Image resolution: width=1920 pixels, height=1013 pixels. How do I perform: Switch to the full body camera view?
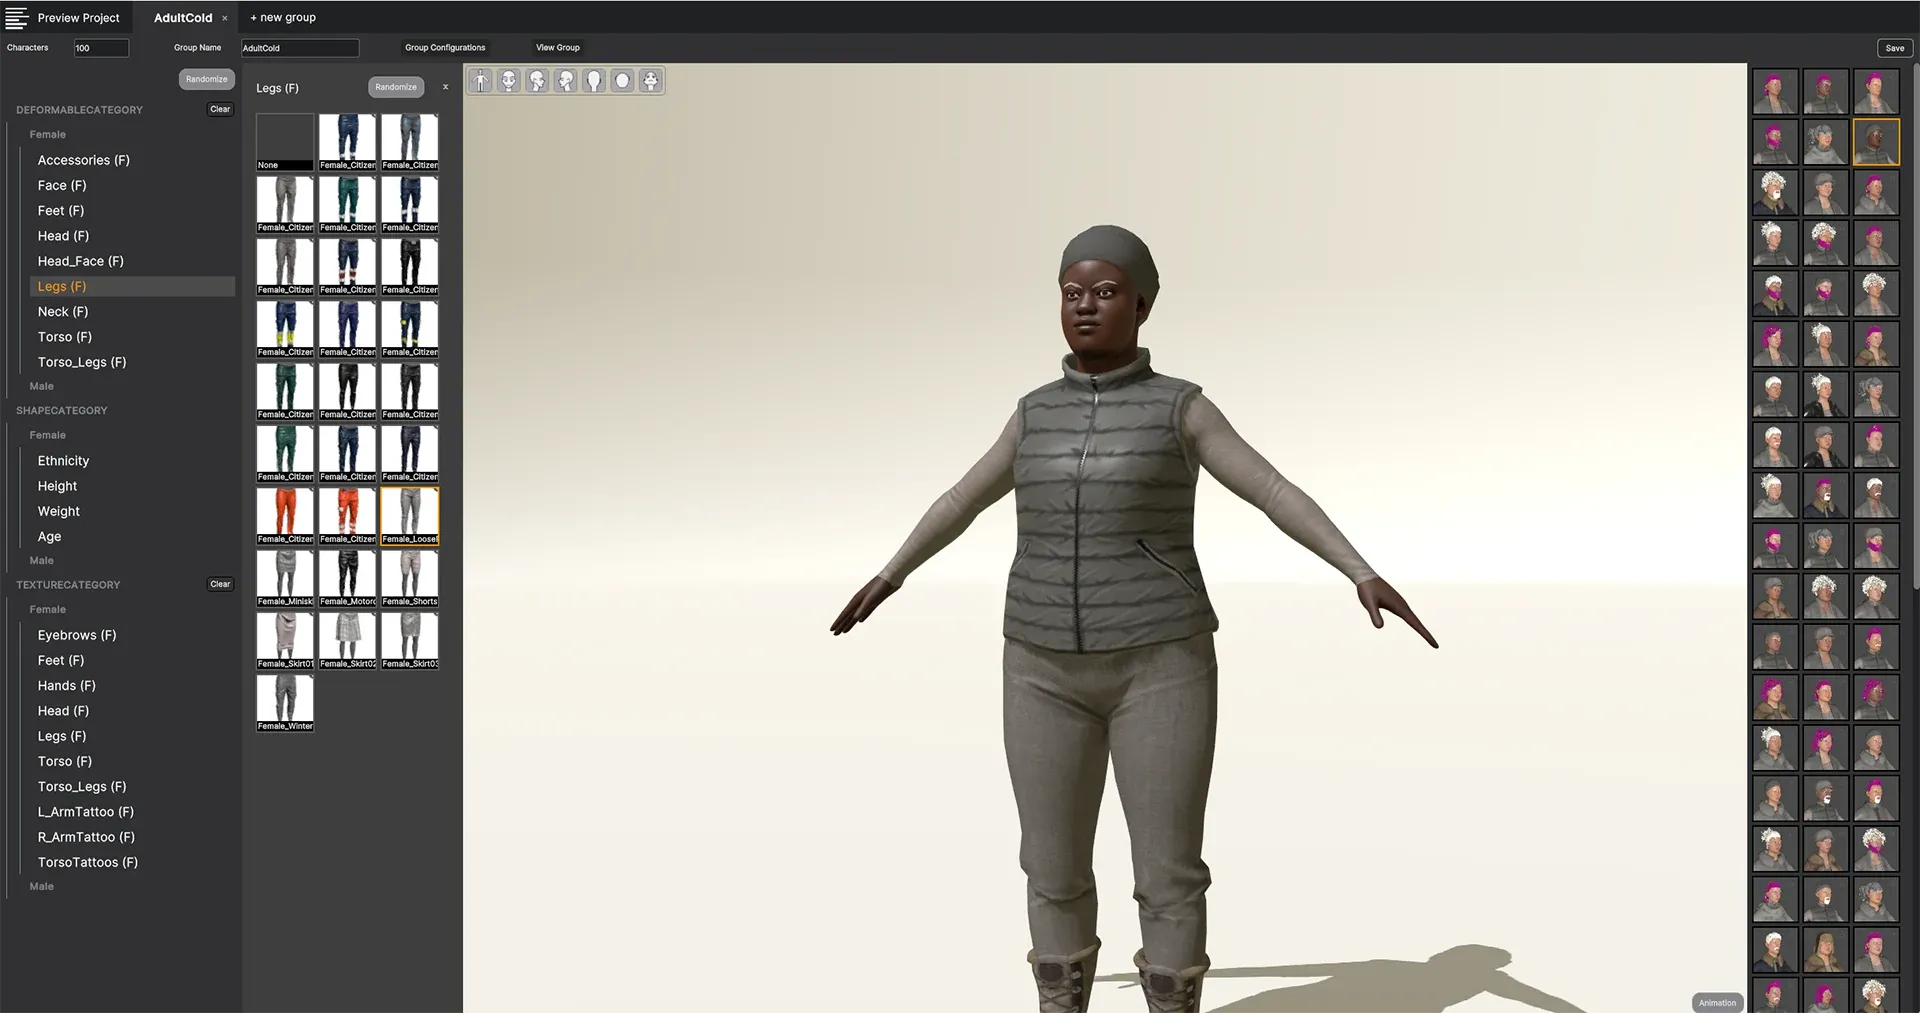click(481, 81)
